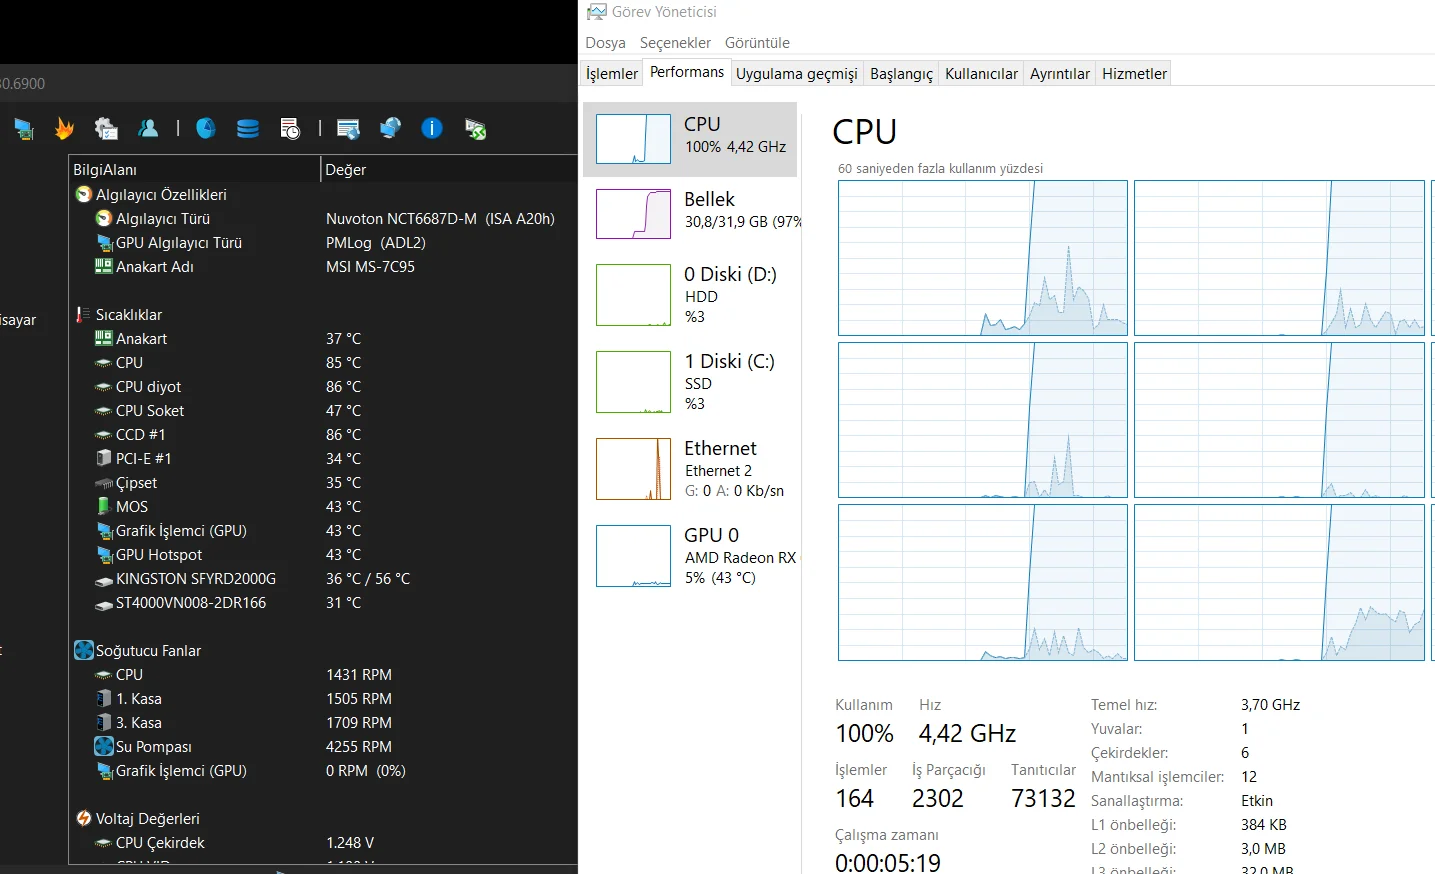Click the green MOS row icon
The height and width of the screenshot is (874, 1435).
pos(104,506)
